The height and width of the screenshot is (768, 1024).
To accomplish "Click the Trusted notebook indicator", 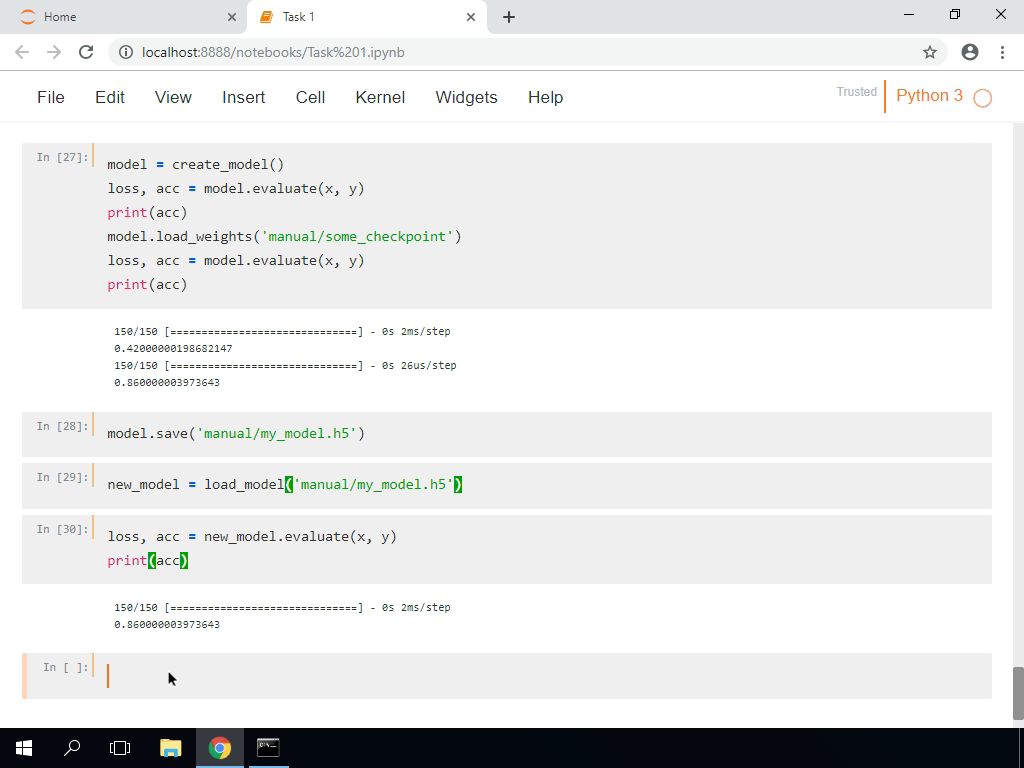I will tap(857, 92).
